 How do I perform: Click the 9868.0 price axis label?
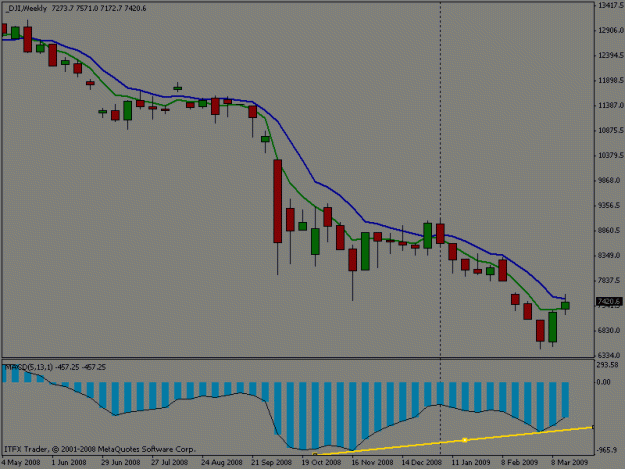(611, 180)
